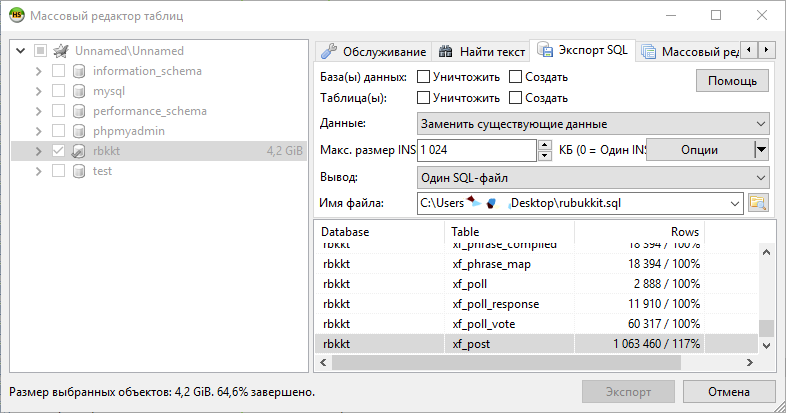786x413 pixels.
Task: Click the Помощь button
Action: click(732, 81)
